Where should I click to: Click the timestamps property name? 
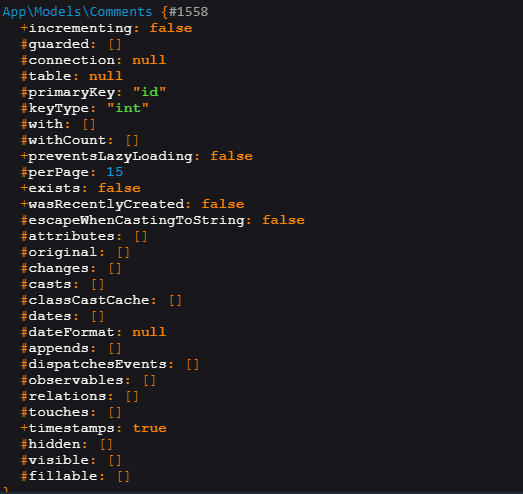(x=72, y=428)
